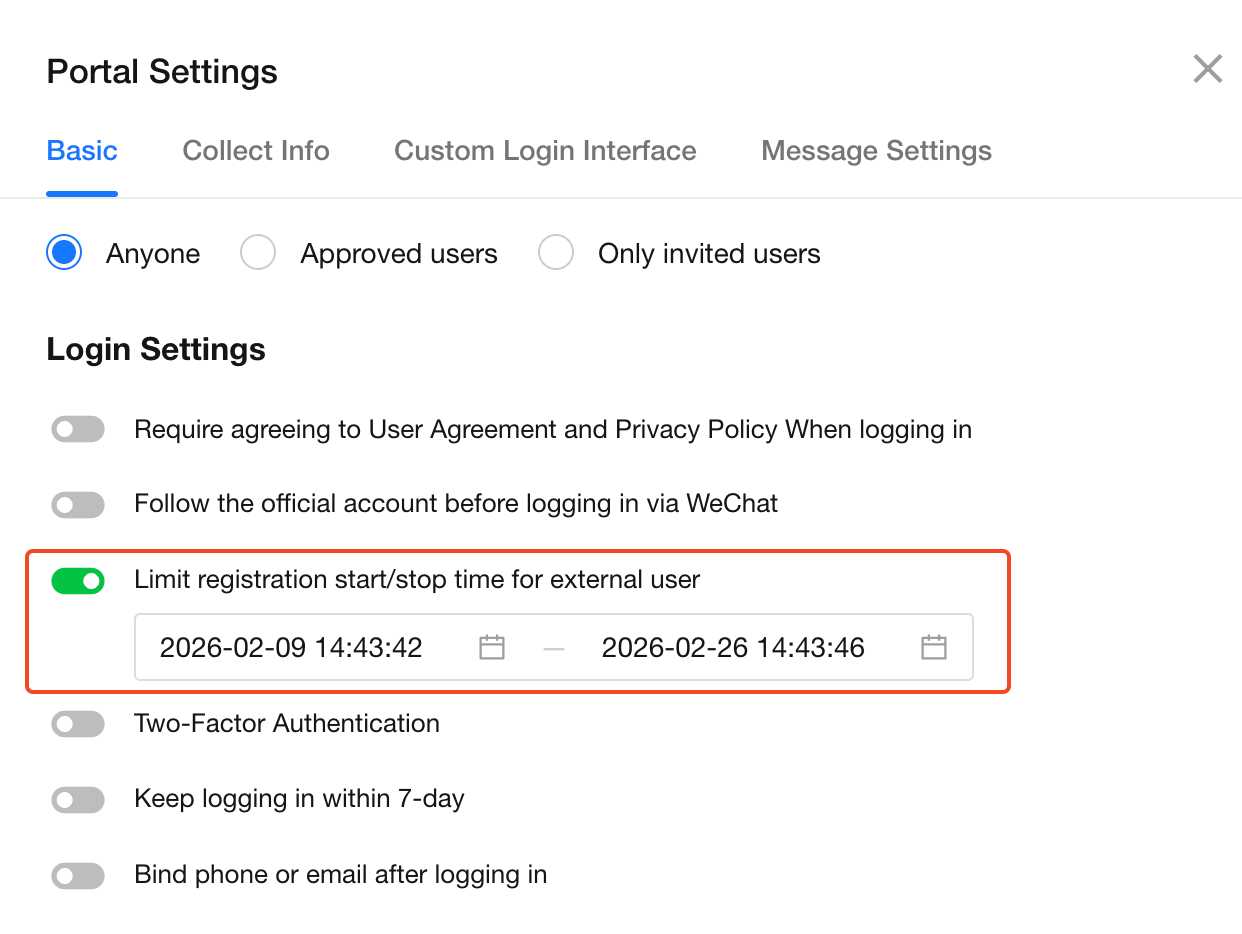Enable Keep logging in within 7-day
The image size is (1242, 934).
pos(78,800)
